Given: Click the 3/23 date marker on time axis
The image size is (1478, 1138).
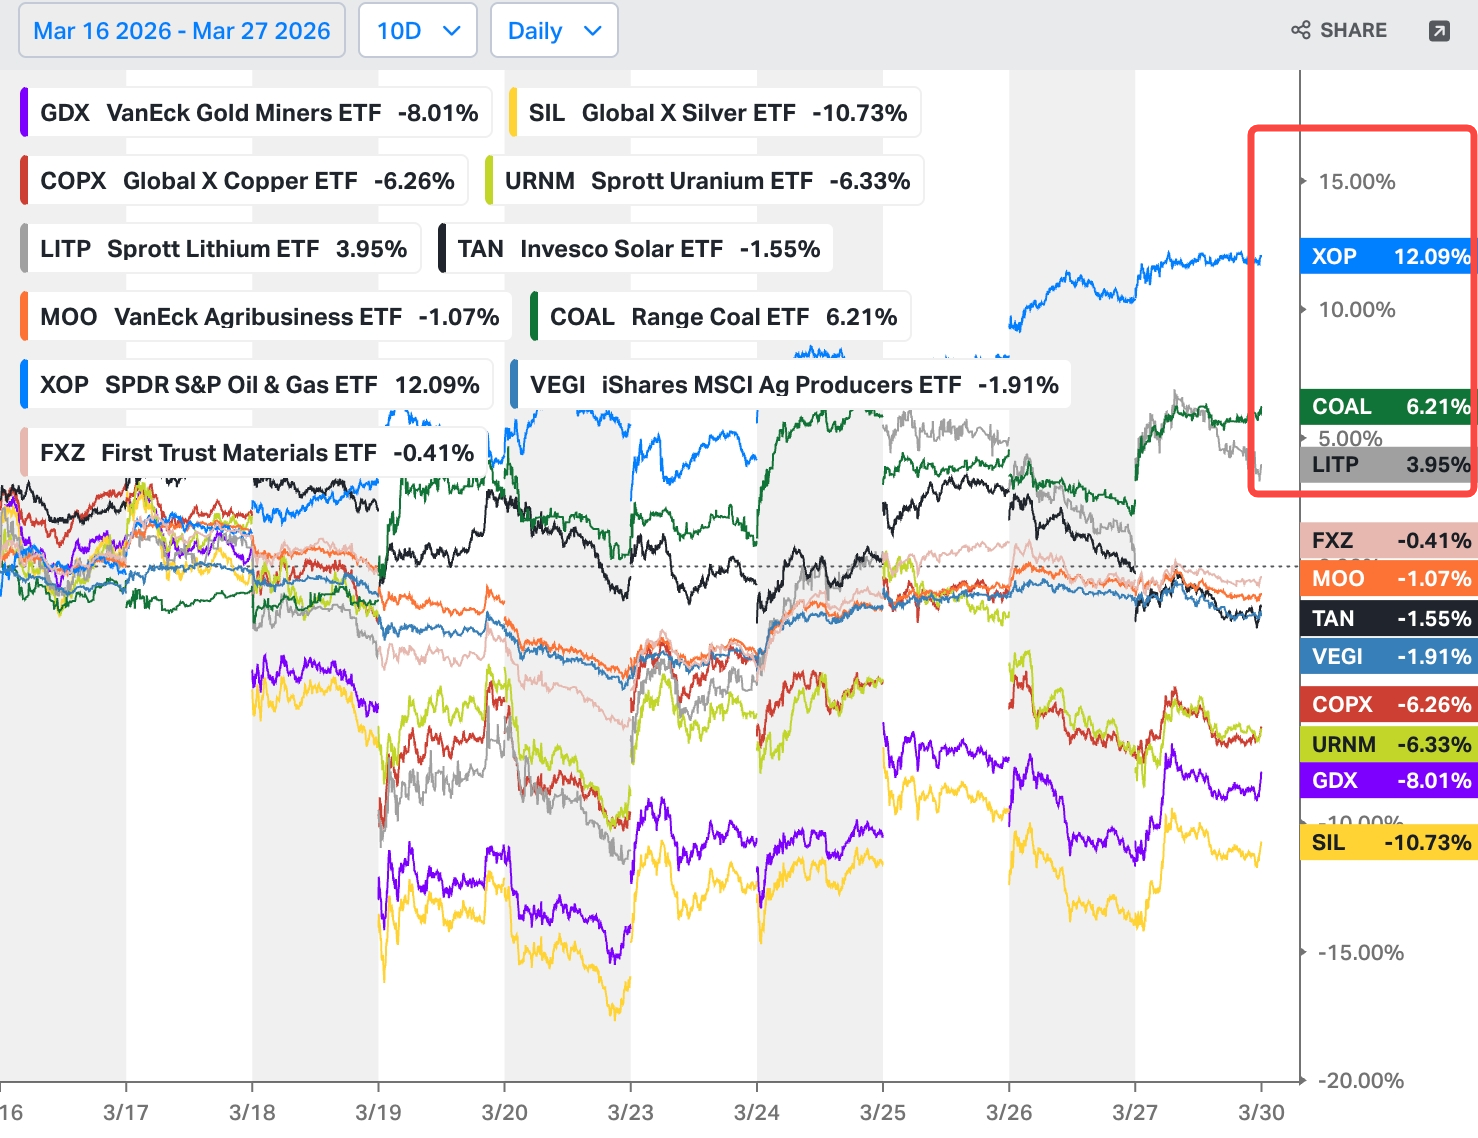Looking at the screenshot, I should 630,1112.
